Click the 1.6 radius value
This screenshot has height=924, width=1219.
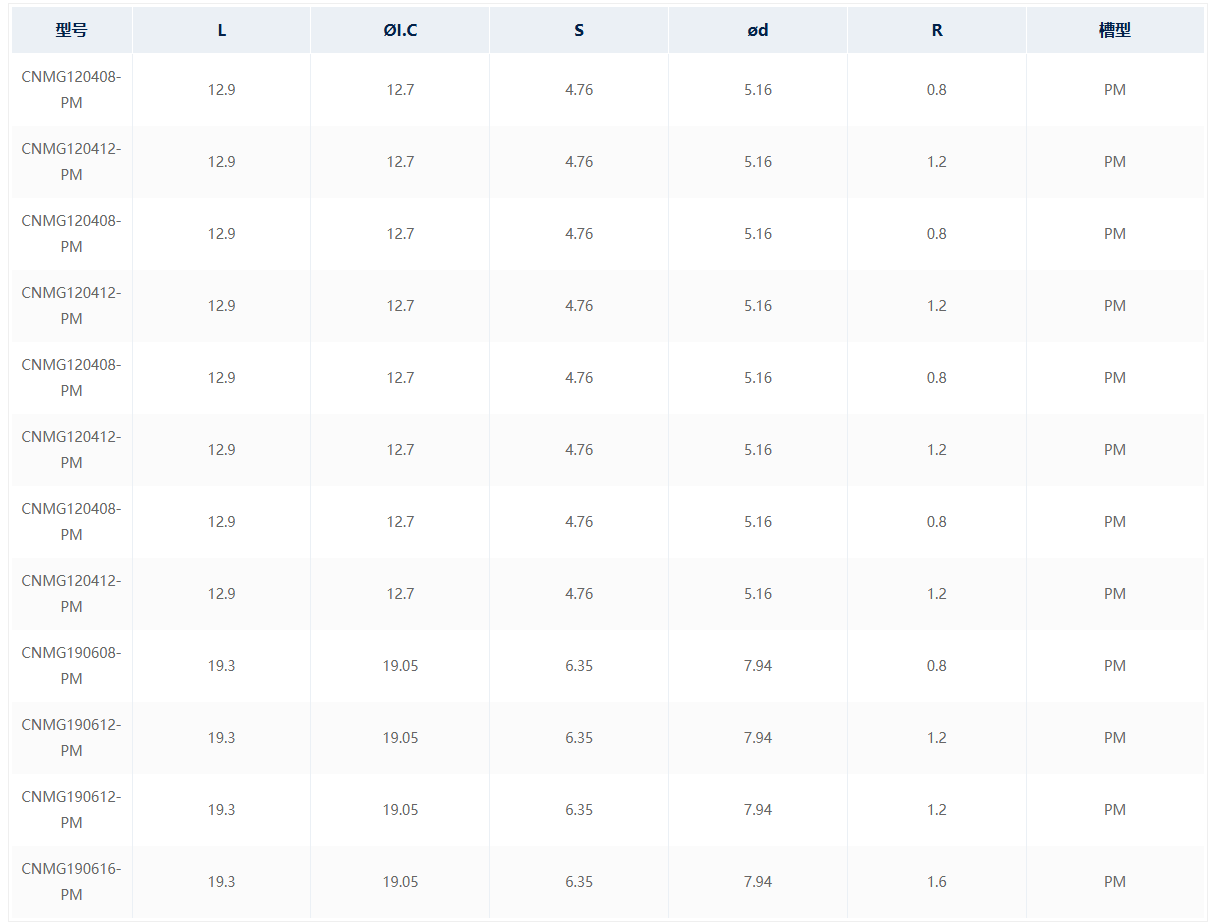[x=937, y=882]
